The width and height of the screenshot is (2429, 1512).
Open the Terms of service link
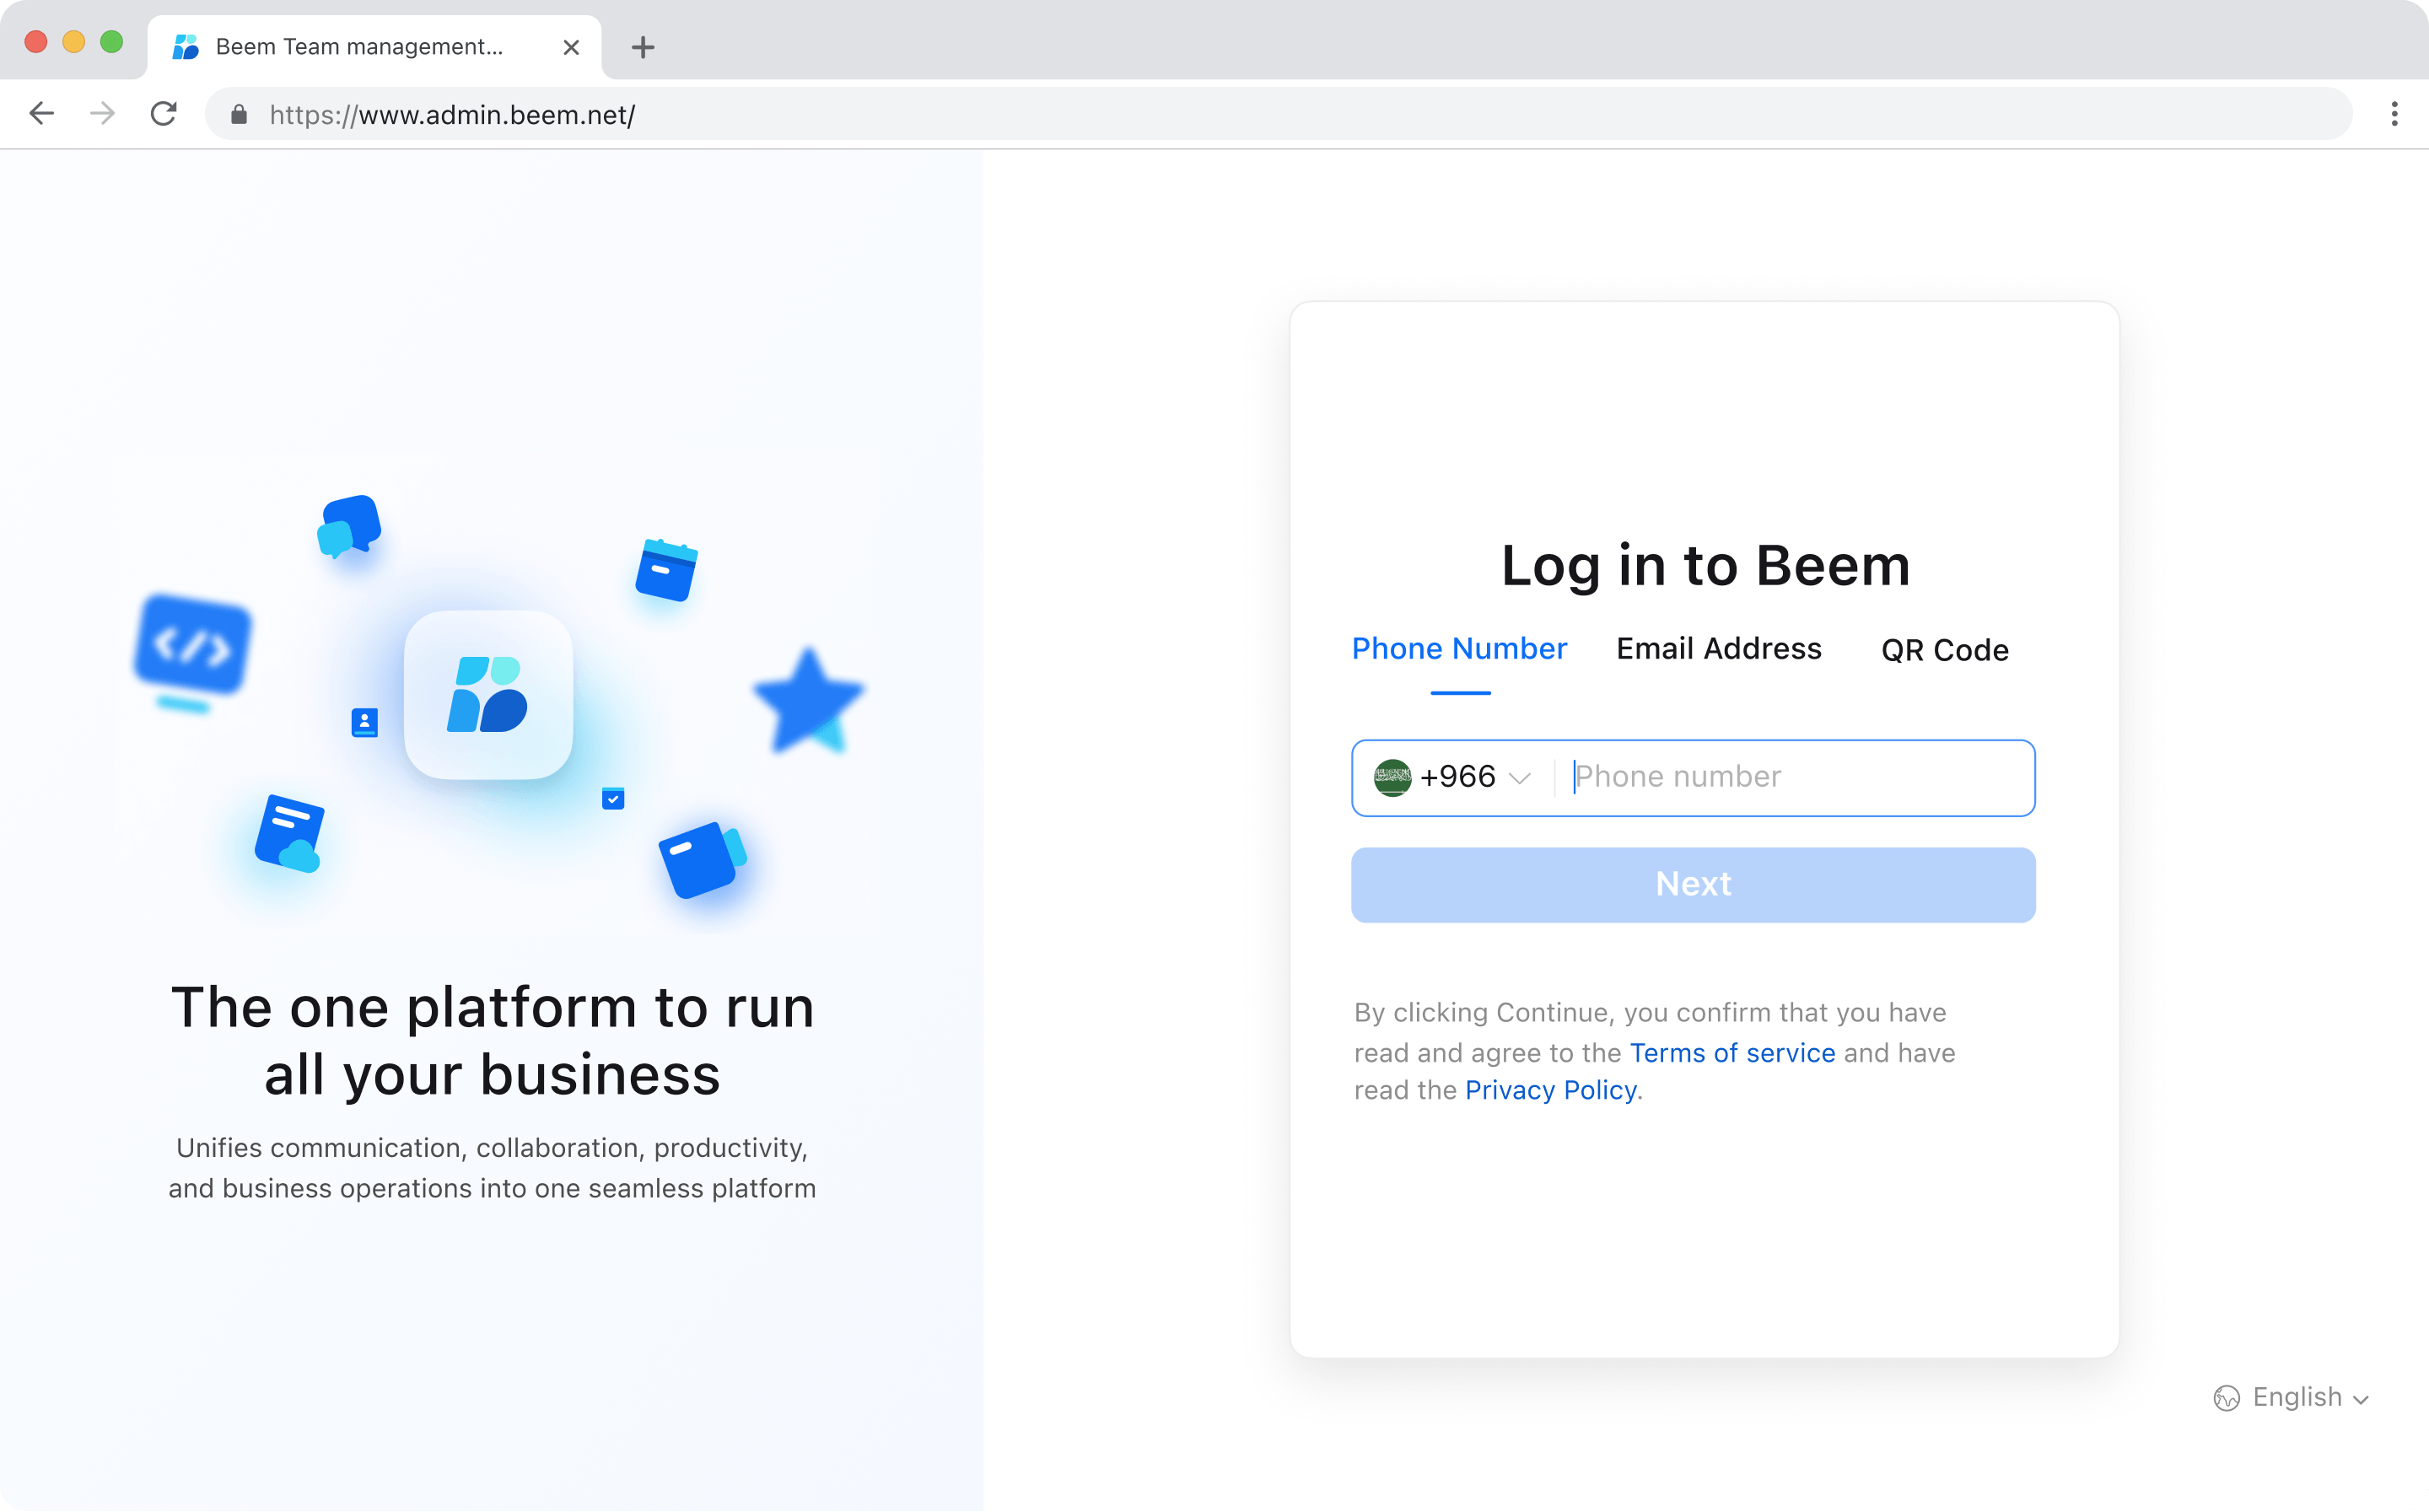click(1732, 1053)
